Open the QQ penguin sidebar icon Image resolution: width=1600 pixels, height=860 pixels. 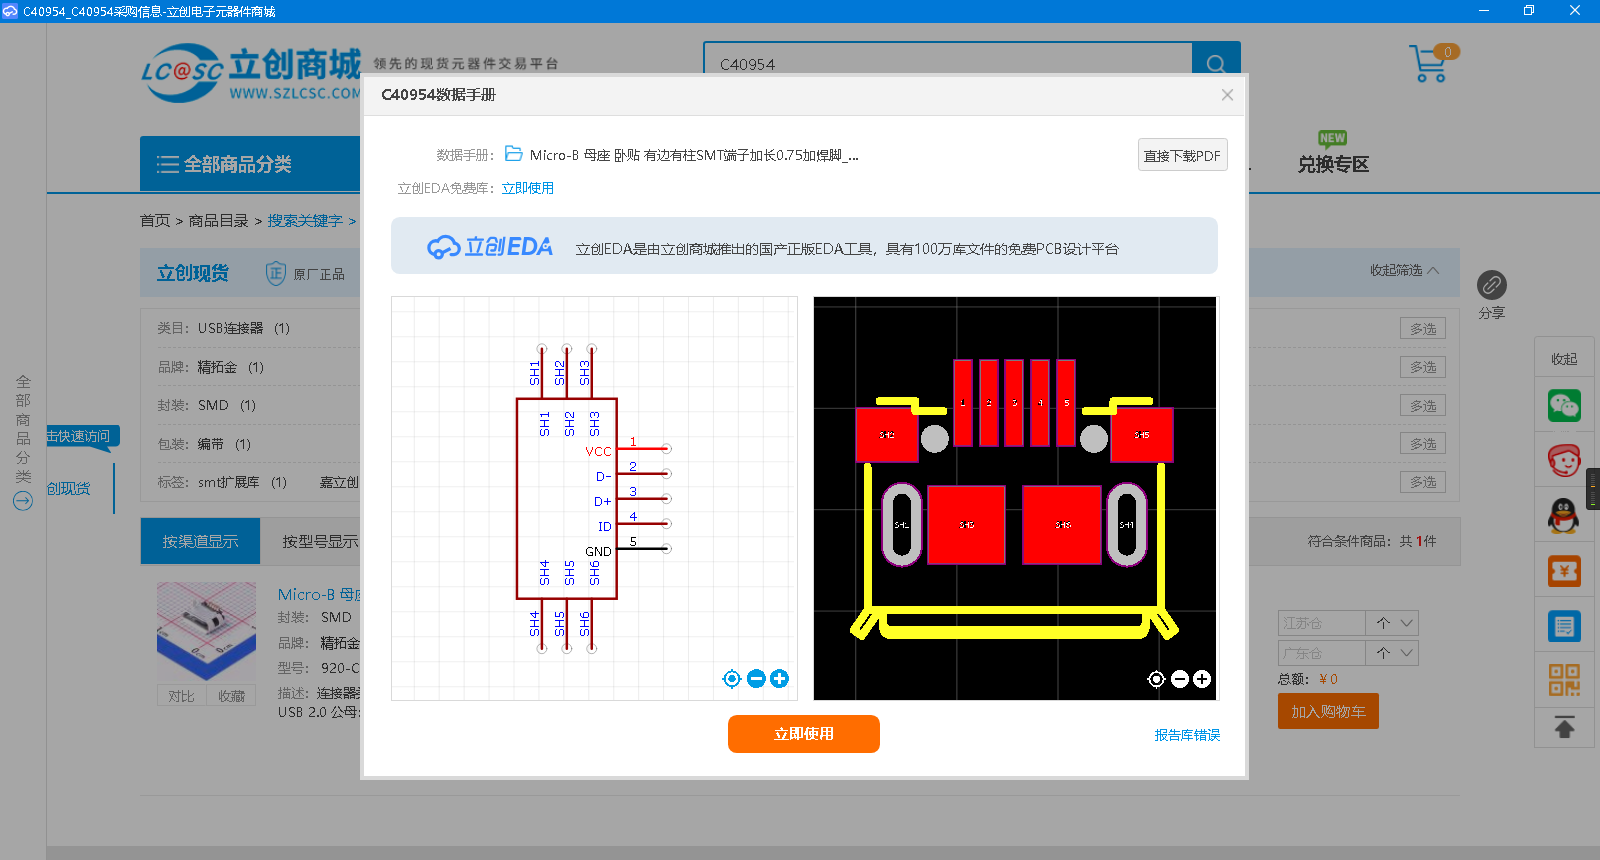1564,516
